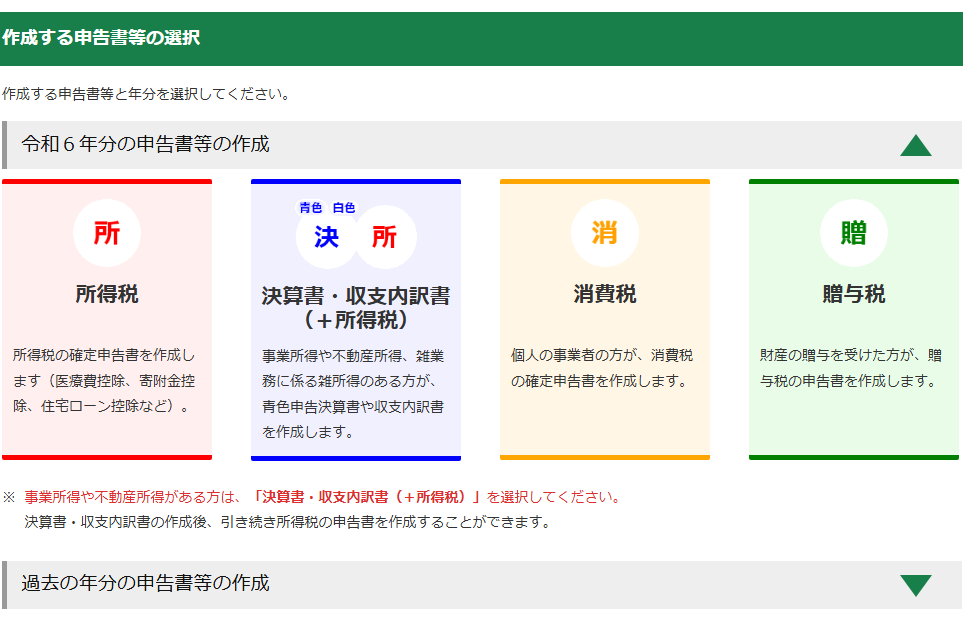This screenshot has width=963, height=644.
Task: Select the 所得税 card title
Action: point(106,294)
